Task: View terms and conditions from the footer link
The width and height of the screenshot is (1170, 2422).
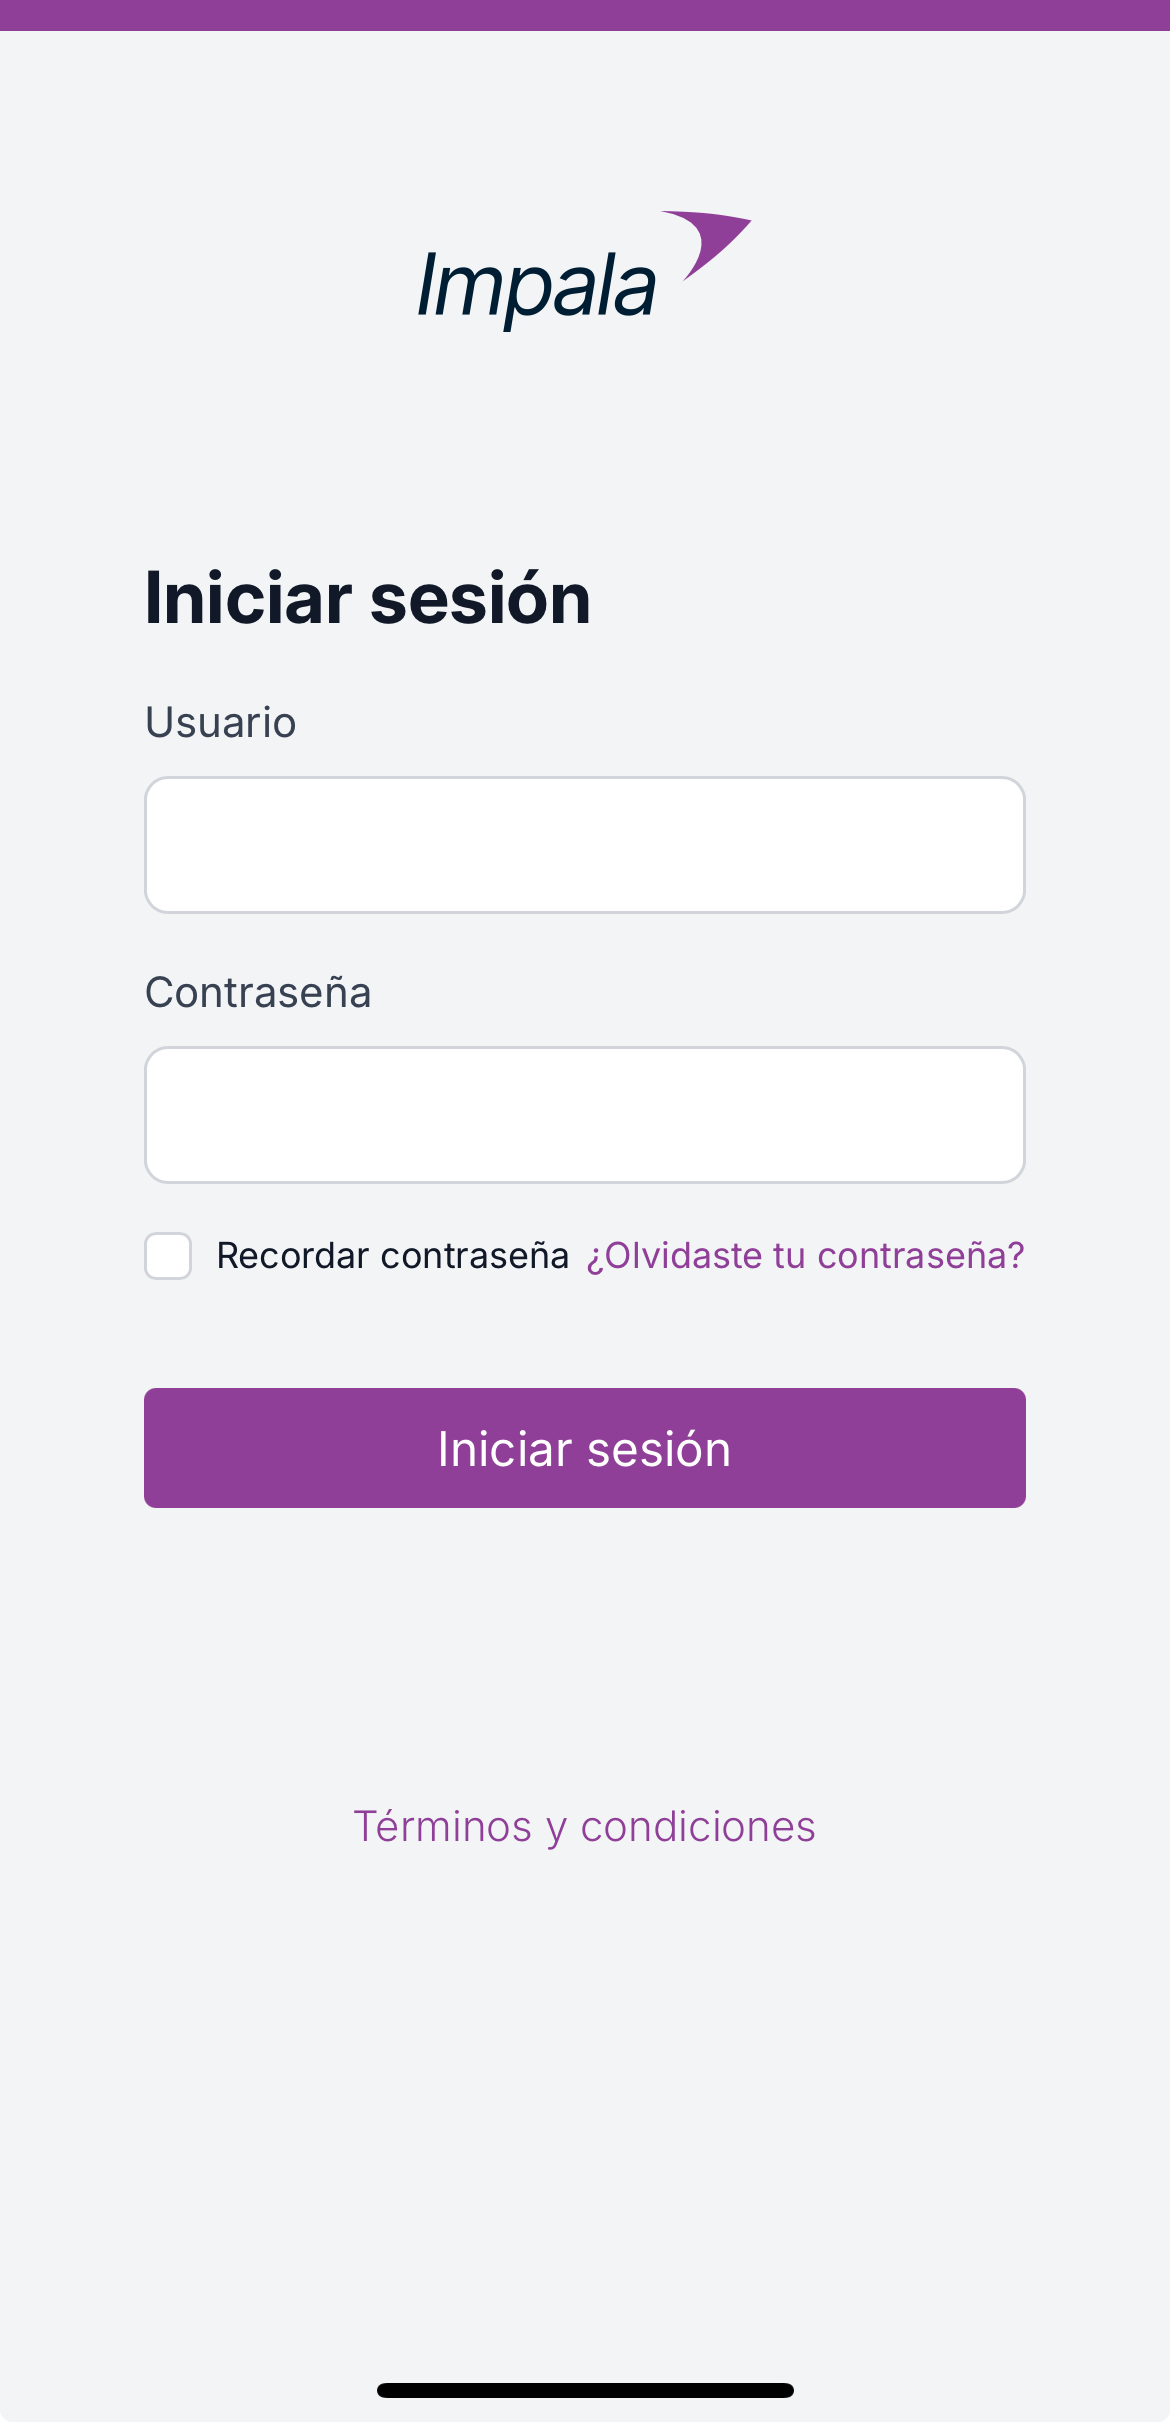Action: (585, 1827)
